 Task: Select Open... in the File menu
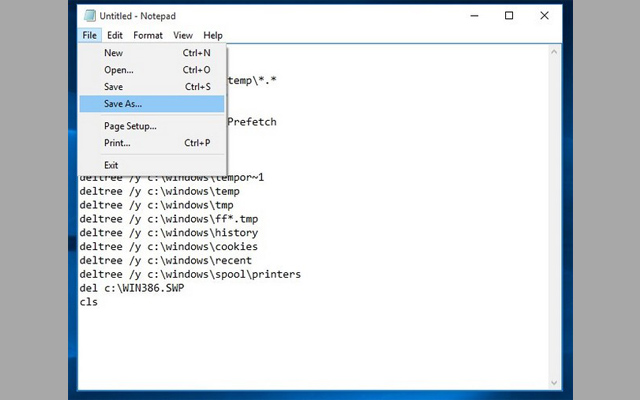click(x=119, y=70)
